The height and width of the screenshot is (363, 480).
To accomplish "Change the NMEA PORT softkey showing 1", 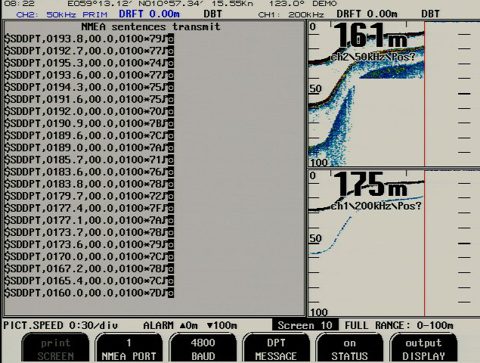I will tap(129, 348).
